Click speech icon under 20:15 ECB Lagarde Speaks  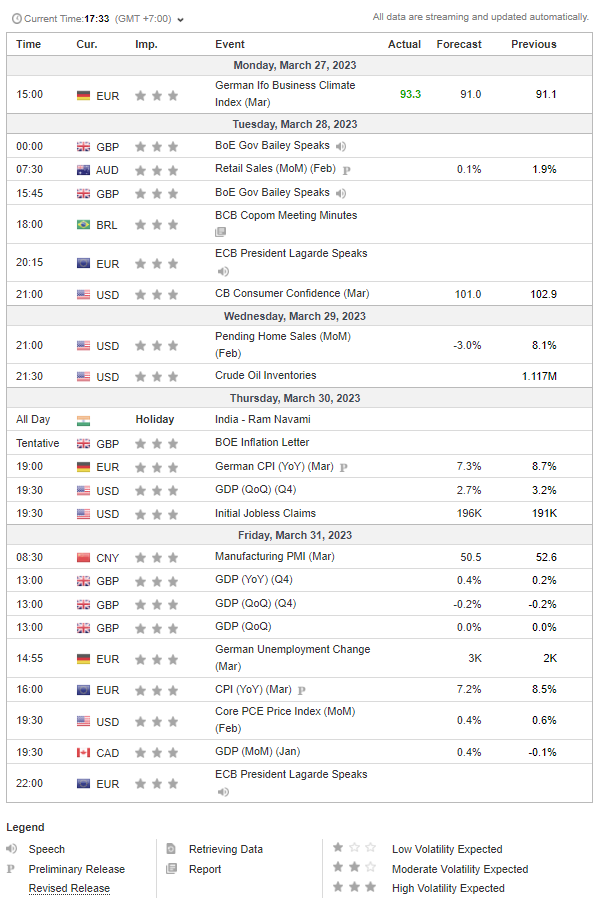tap(223, 271)
